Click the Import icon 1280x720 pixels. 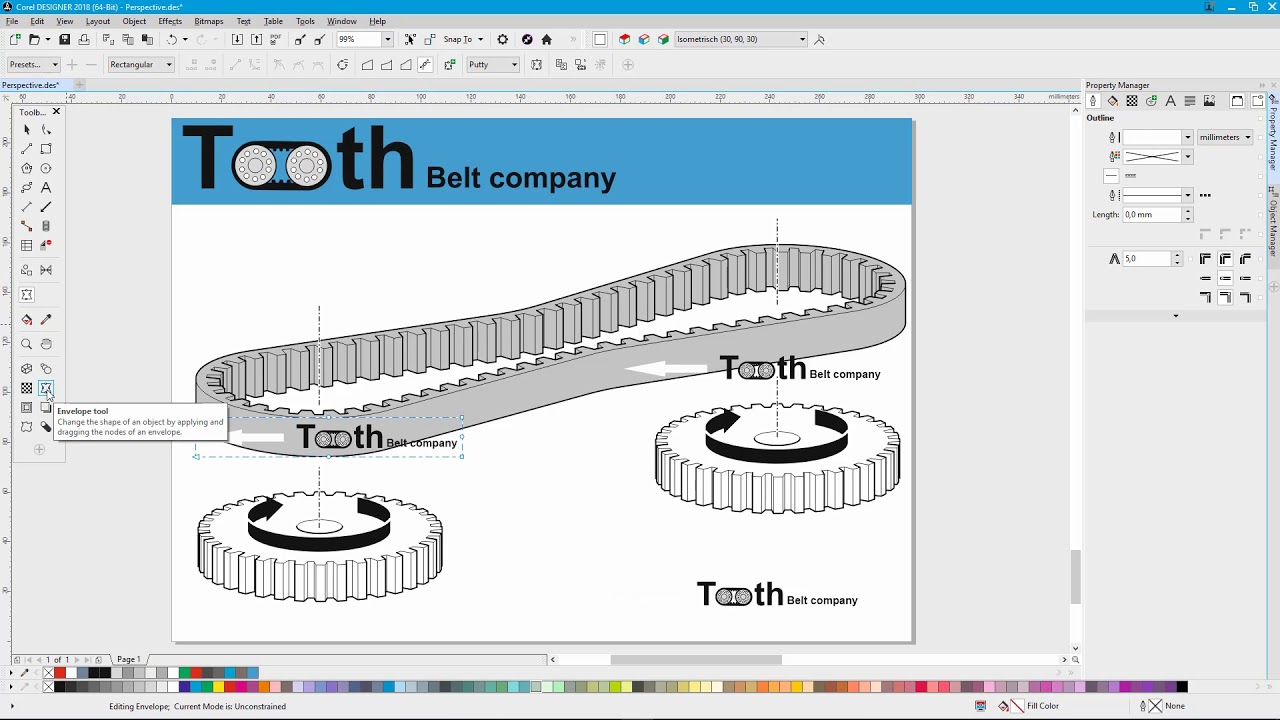tap(237, 40)
